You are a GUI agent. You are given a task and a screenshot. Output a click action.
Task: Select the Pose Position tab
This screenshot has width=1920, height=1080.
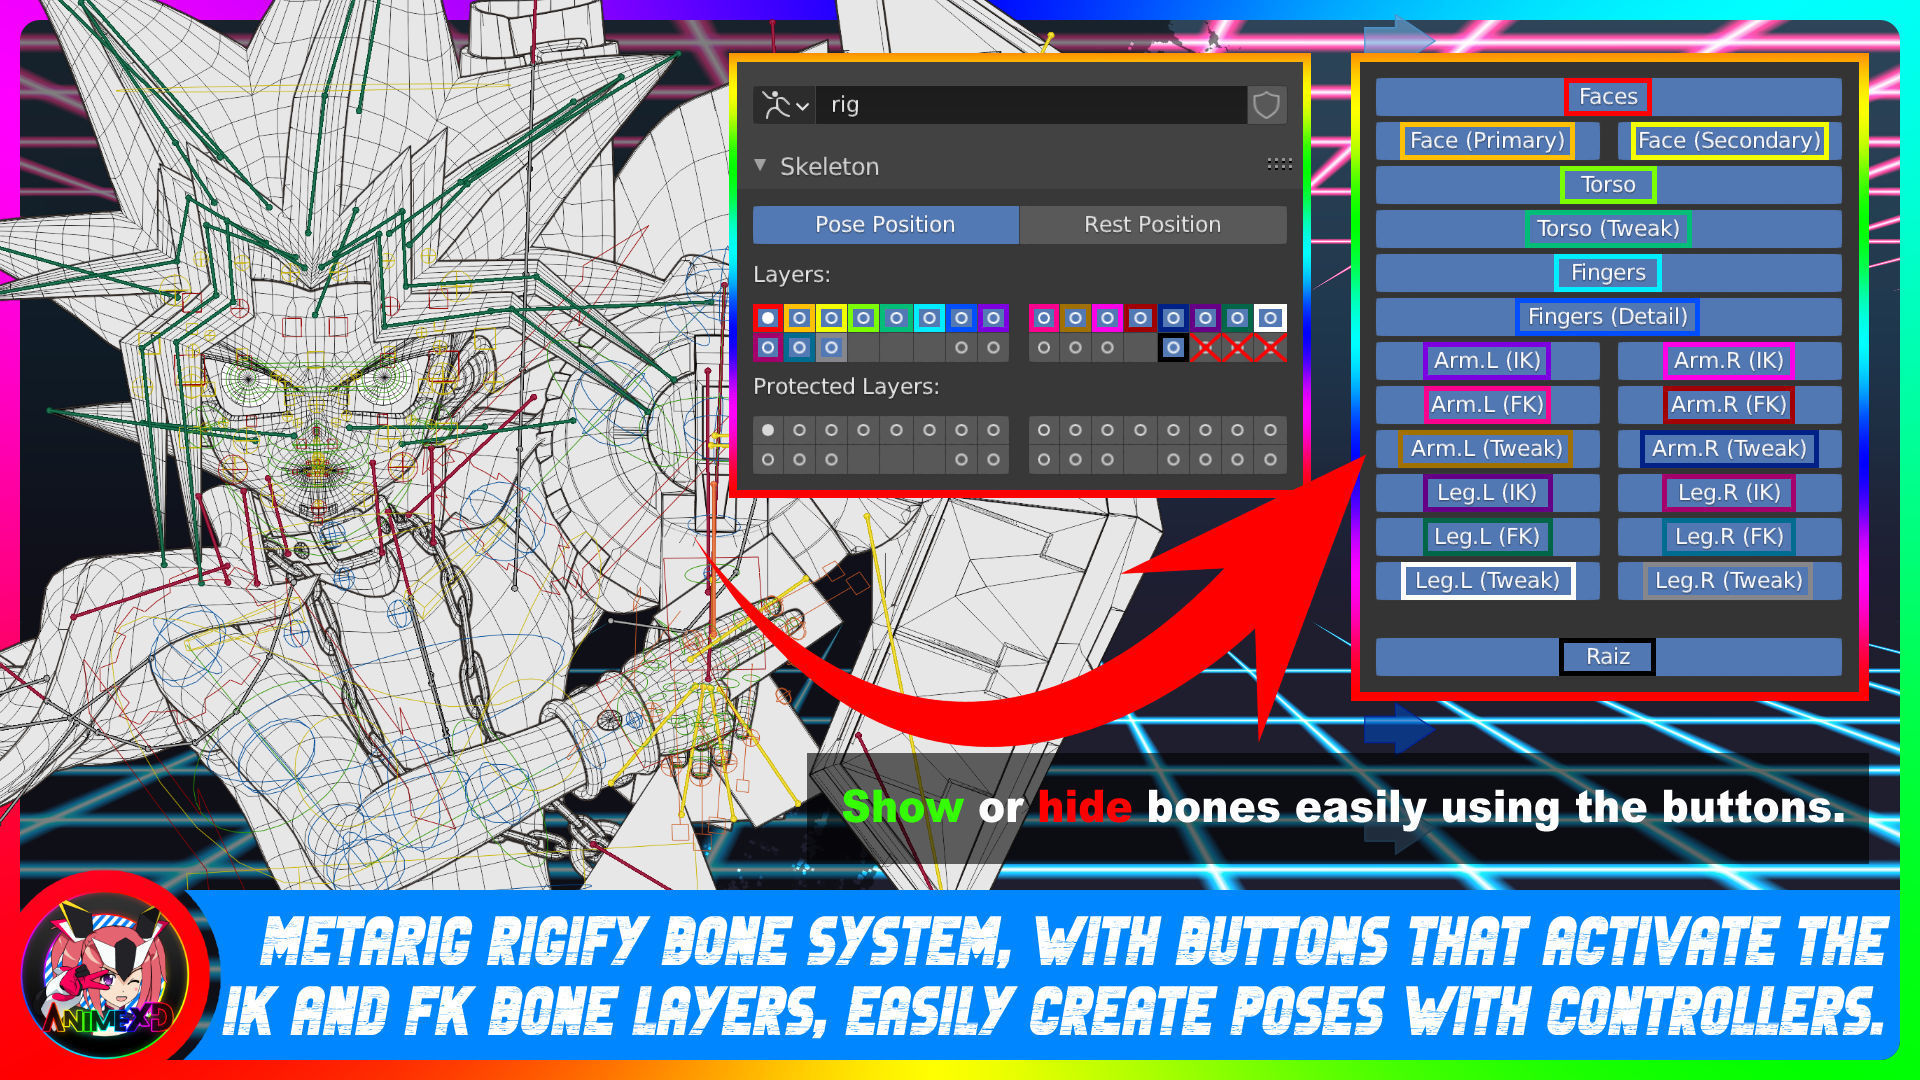tap(885, 225)
